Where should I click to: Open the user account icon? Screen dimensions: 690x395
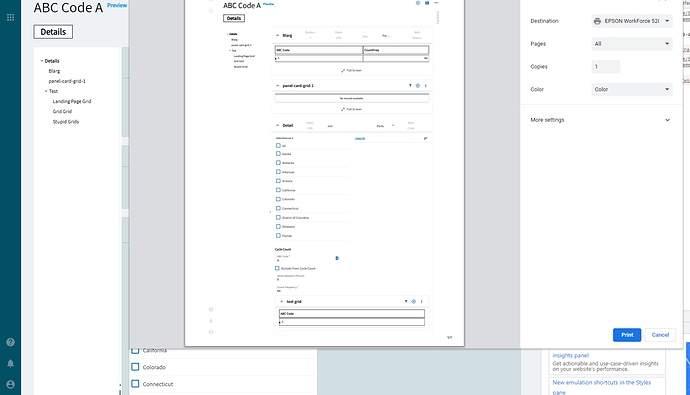click(x=11, y=384)
